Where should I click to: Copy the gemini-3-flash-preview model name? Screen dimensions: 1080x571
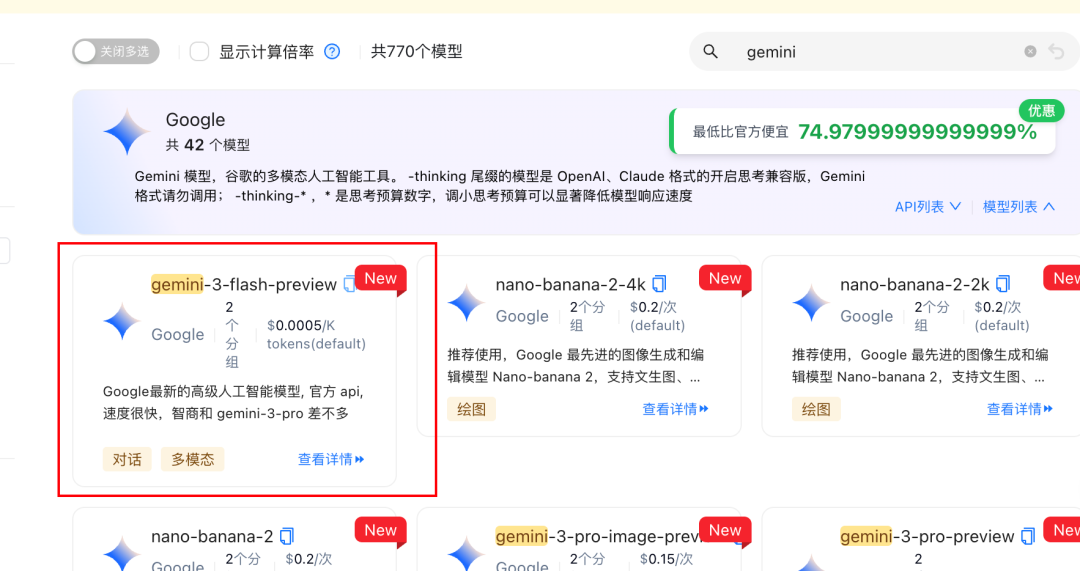(x=349, y=284)
